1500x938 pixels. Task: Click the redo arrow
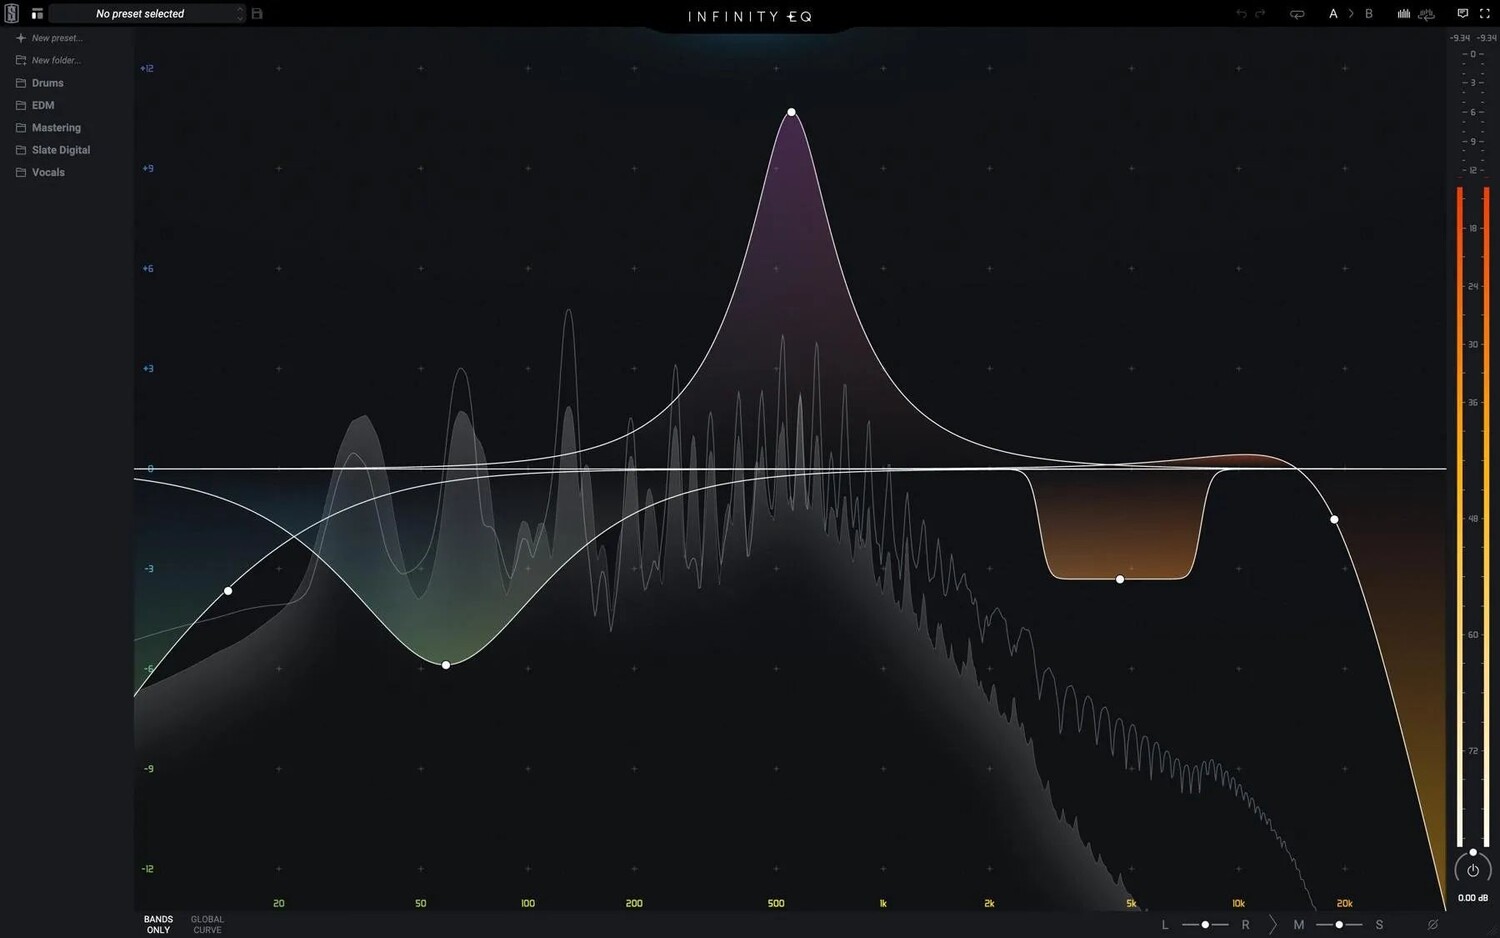pyautogui.click(x=1260, y=14)
